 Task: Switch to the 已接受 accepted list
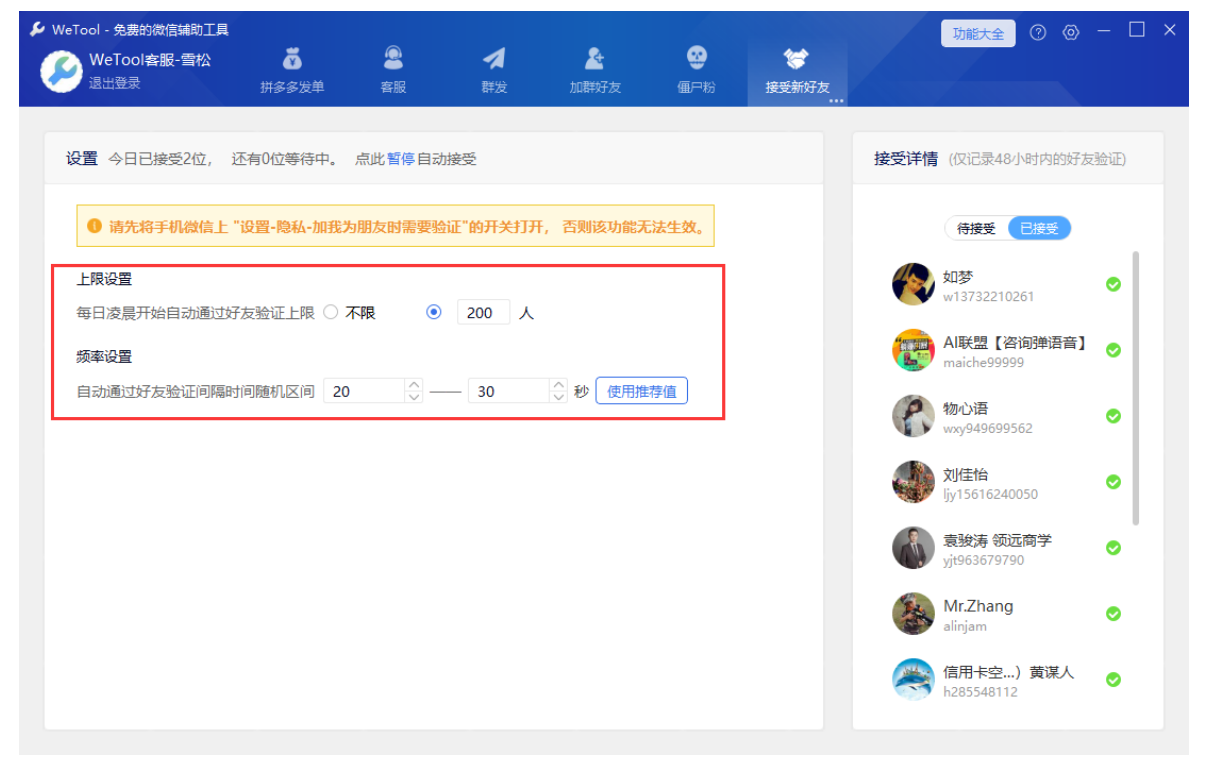[x=1039, y=228]
